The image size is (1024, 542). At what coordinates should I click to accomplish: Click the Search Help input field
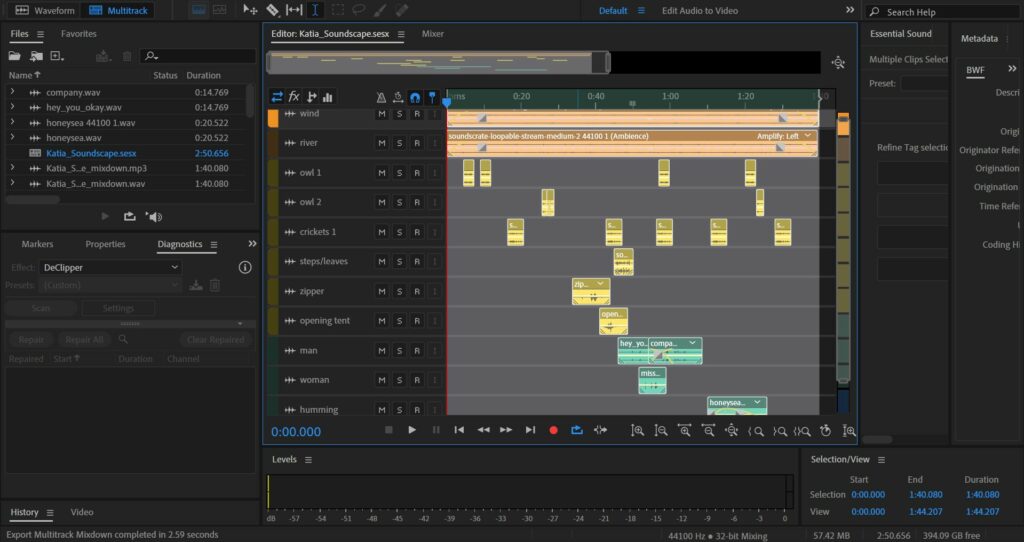(x=945, y=12)
